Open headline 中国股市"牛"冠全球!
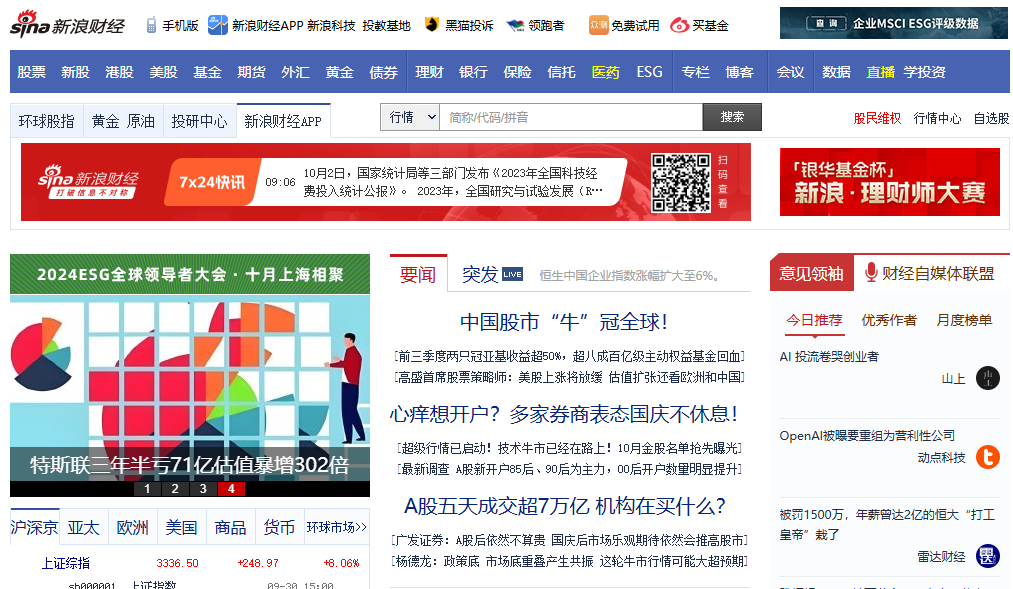1013x589 pixels. pyautogui.click(x=564, y=322)
